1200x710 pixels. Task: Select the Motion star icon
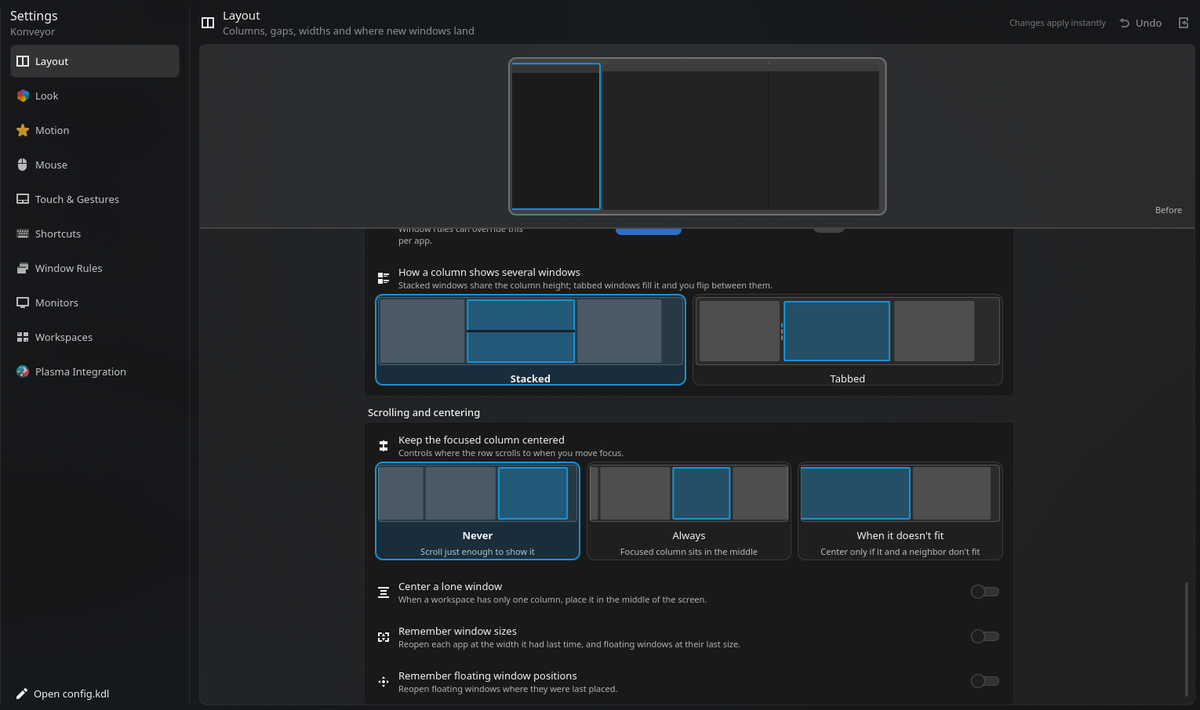point(23,130)
